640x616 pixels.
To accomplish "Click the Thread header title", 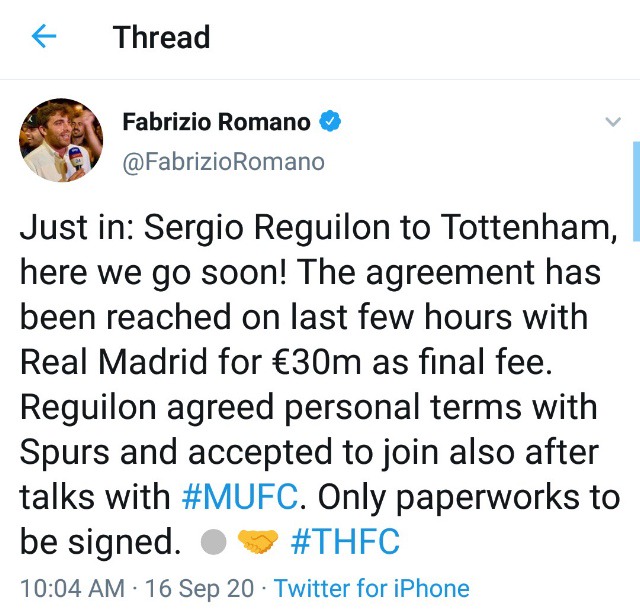I will (161, 38).
